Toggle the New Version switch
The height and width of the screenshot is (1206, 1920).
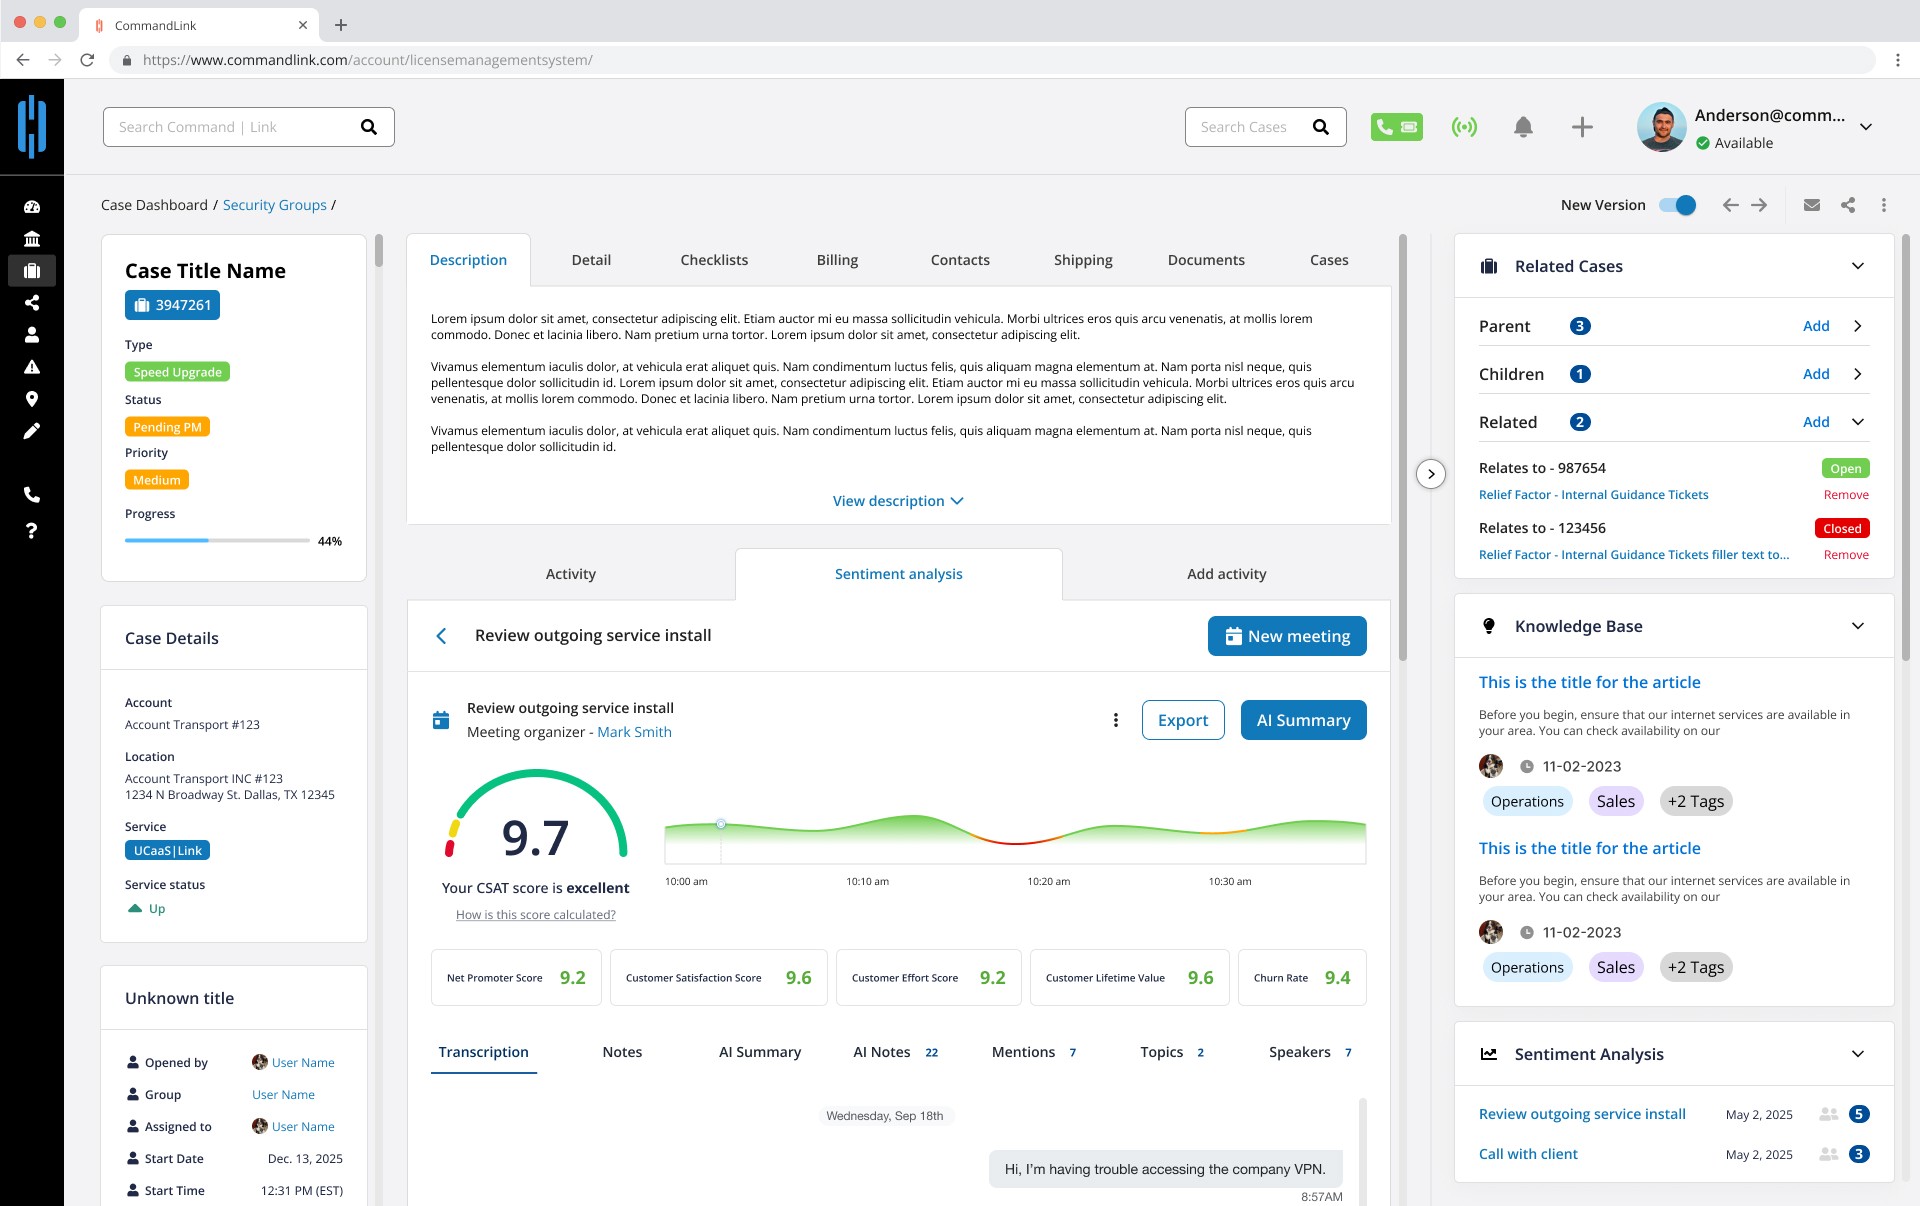(x=1678, y=205)
